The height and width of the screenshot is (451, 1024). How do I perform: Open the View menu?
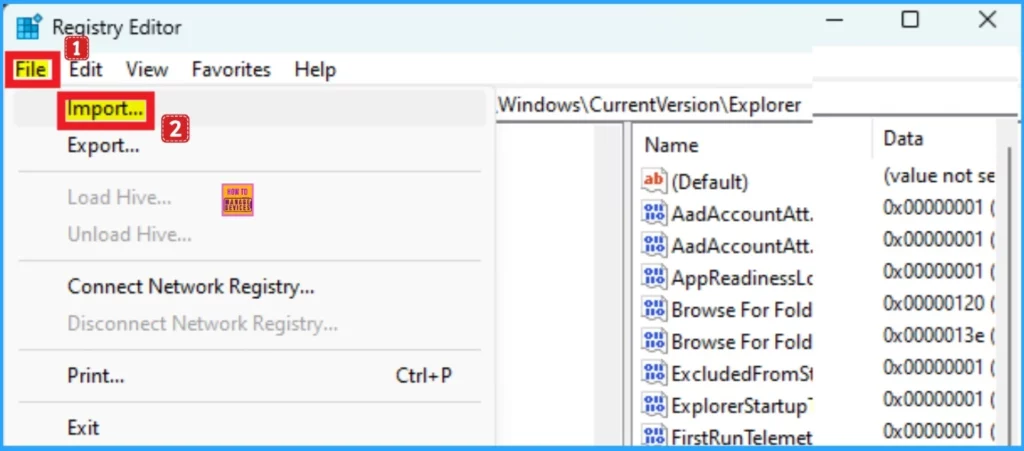tap(147, 70)
